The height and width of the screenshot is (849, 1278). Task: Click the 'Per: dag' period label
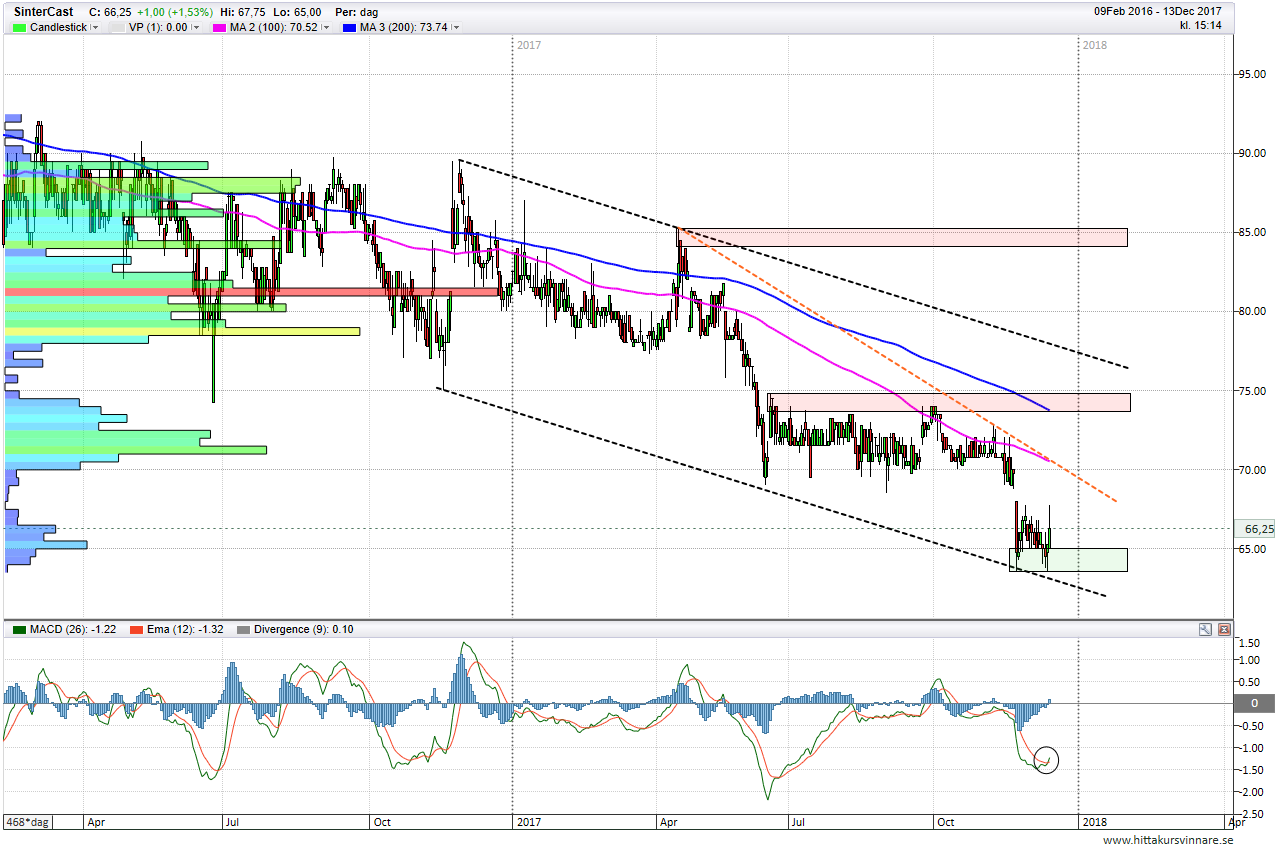click(356, 12)
